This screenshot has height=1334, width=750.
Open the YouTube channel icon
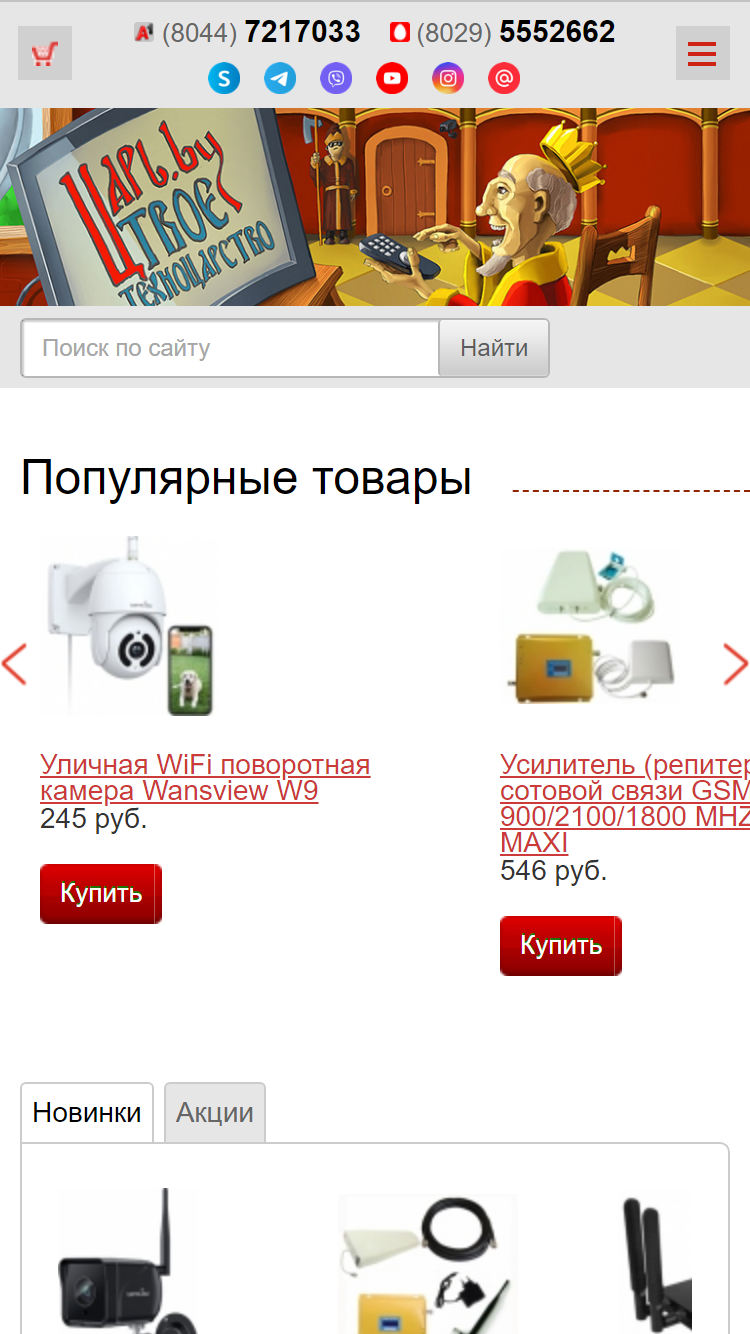pyautogui.click(x=392, y=78)
